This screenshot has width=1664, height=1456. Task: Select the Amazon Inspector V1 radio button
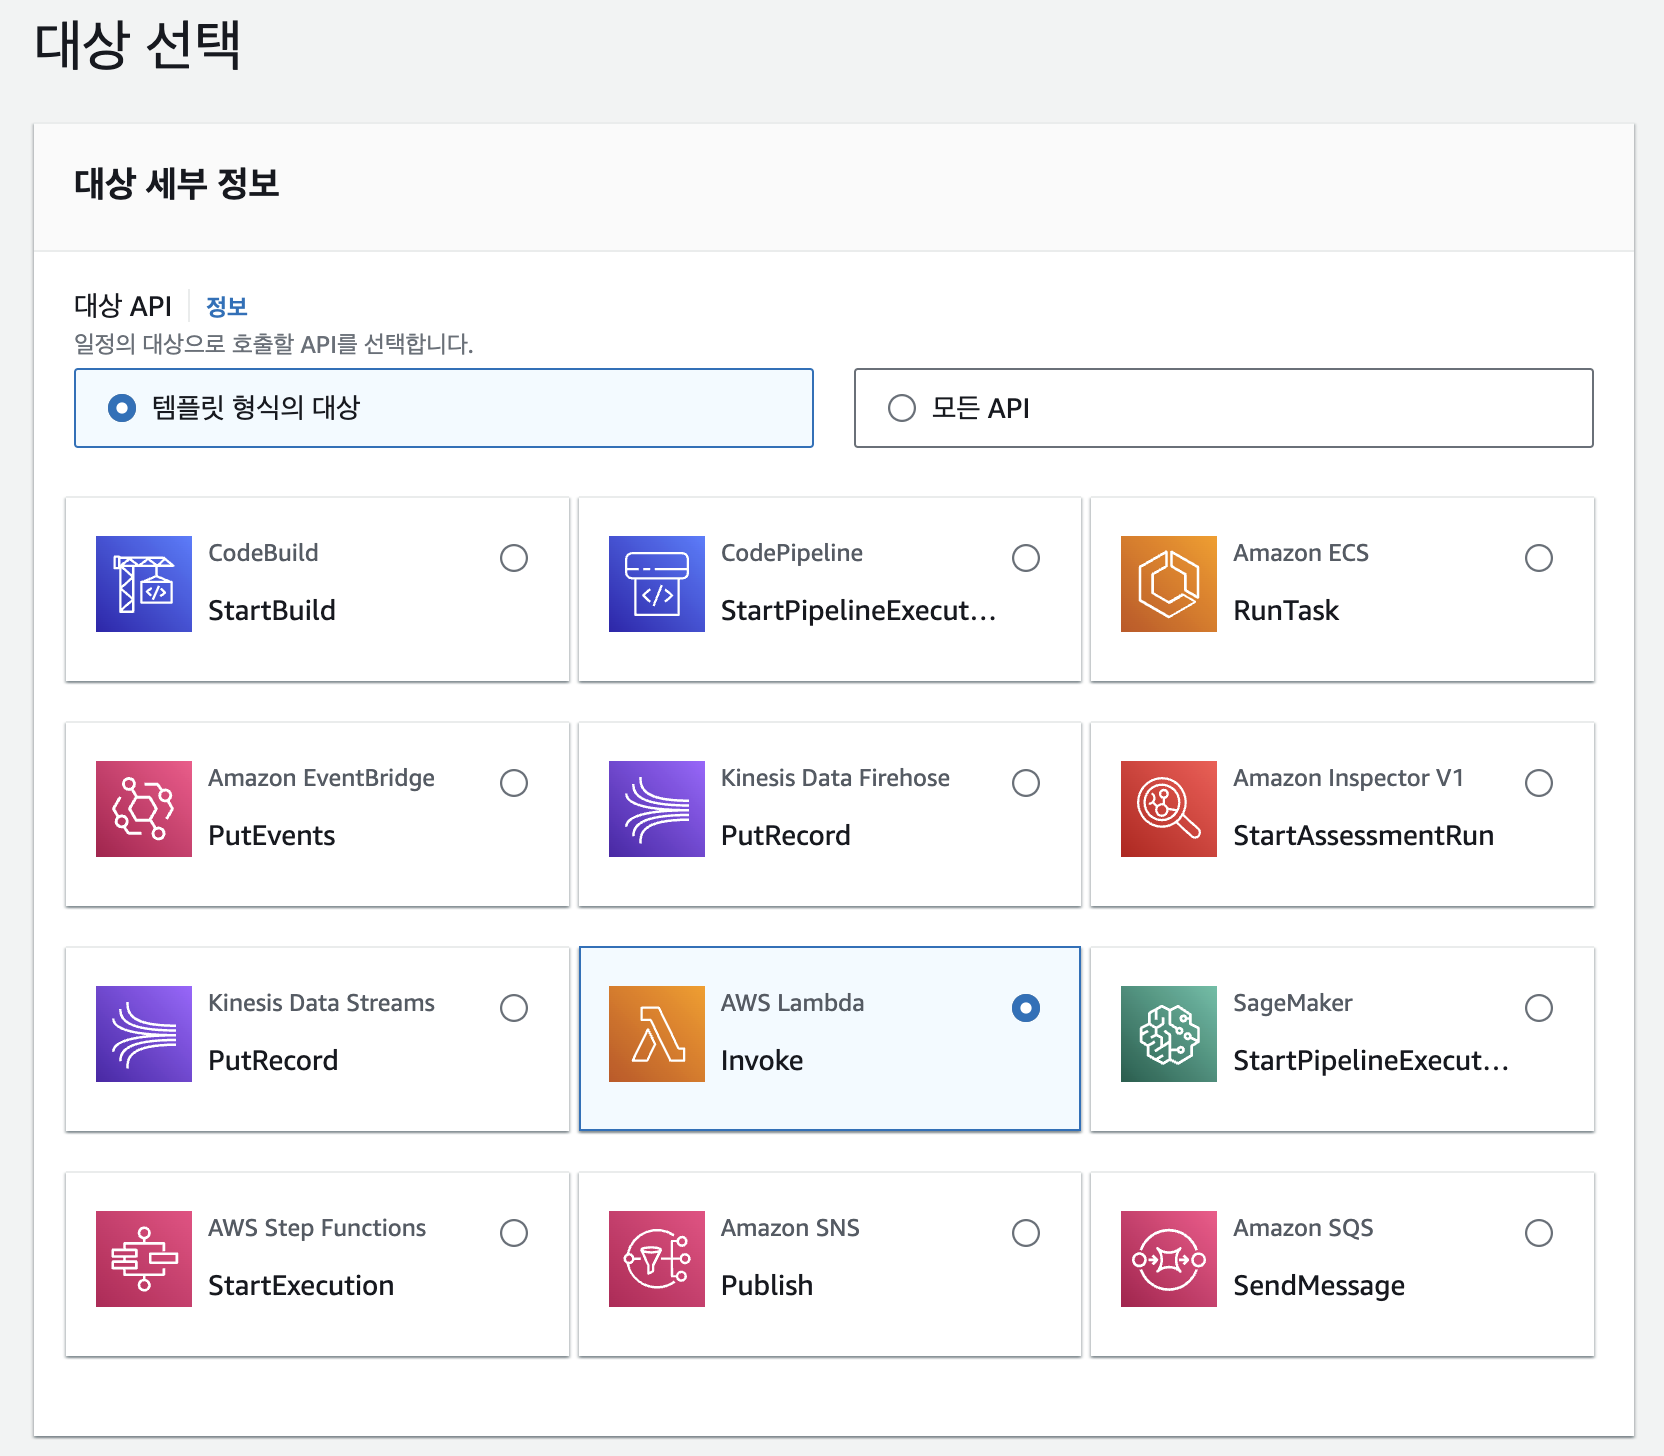[x=1539, y=783]
